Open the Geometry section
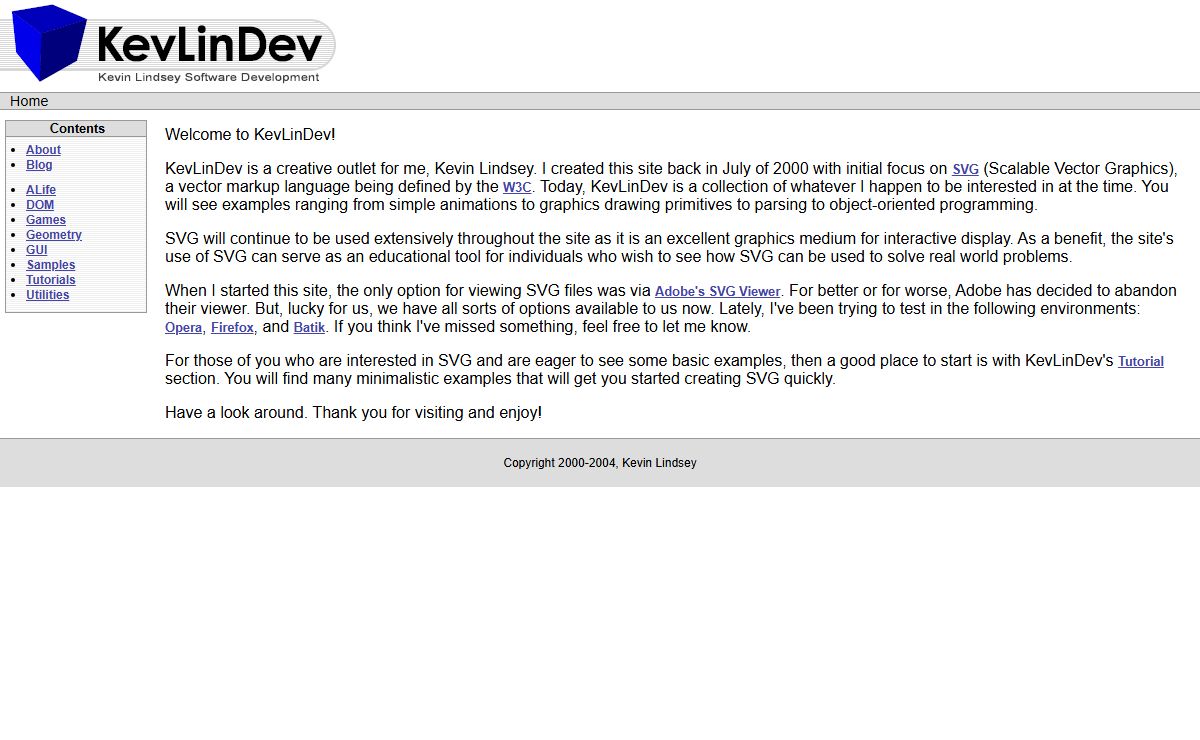Image resolution: width=1200 pixels, height=740 pixels. click(54, 235)
